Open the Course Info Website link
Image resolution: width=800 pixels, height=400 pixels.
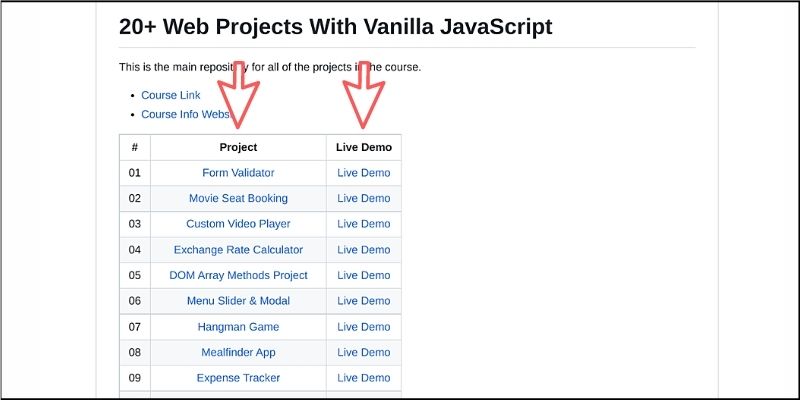pyautogui.click(x=183, y=114)
